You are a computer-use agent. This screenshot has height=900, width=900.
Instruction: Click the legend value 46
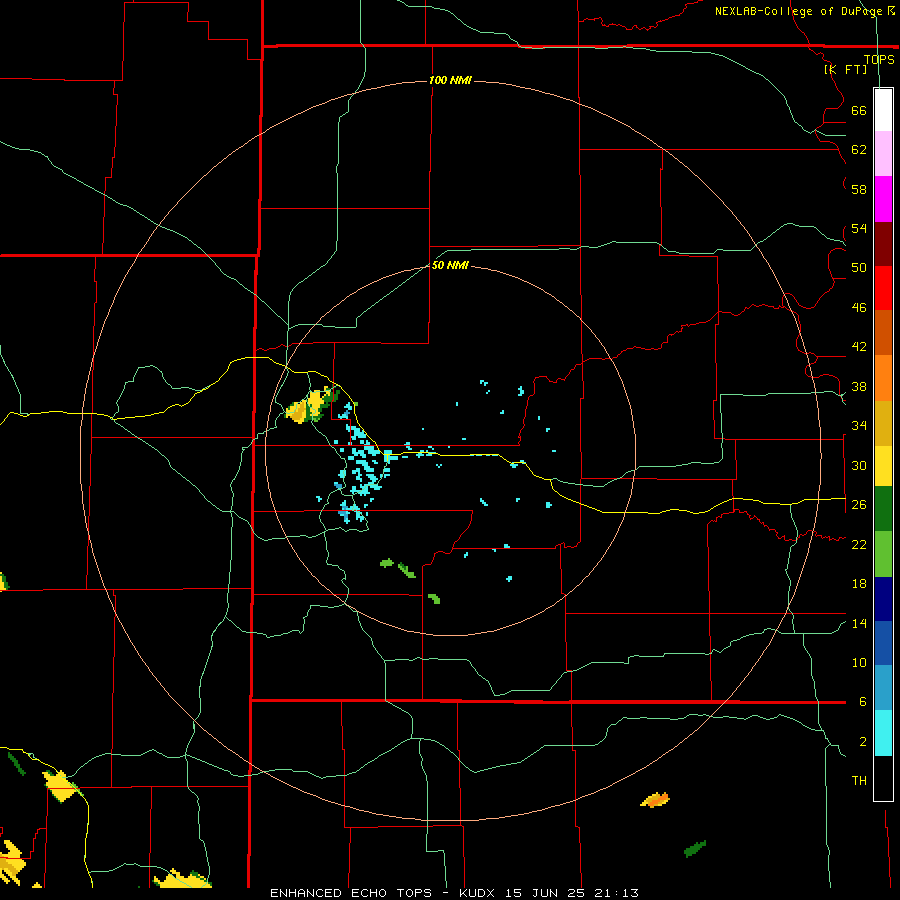click(x=859, y=308)
